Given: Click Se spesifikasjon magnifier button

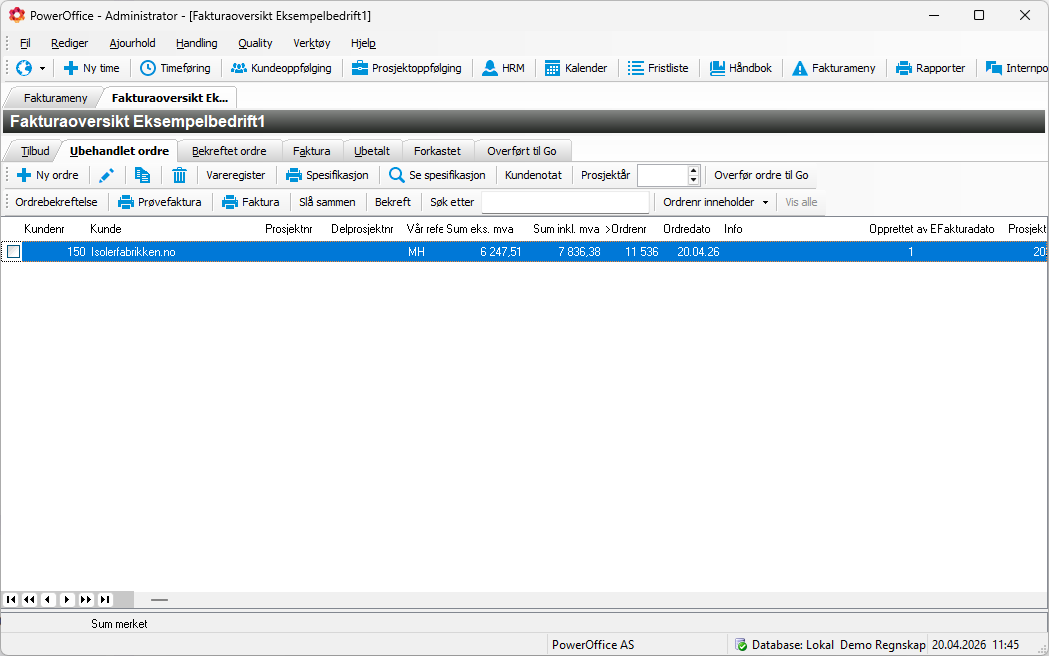Looking at the screenshot, I should (x=437, y=175).
